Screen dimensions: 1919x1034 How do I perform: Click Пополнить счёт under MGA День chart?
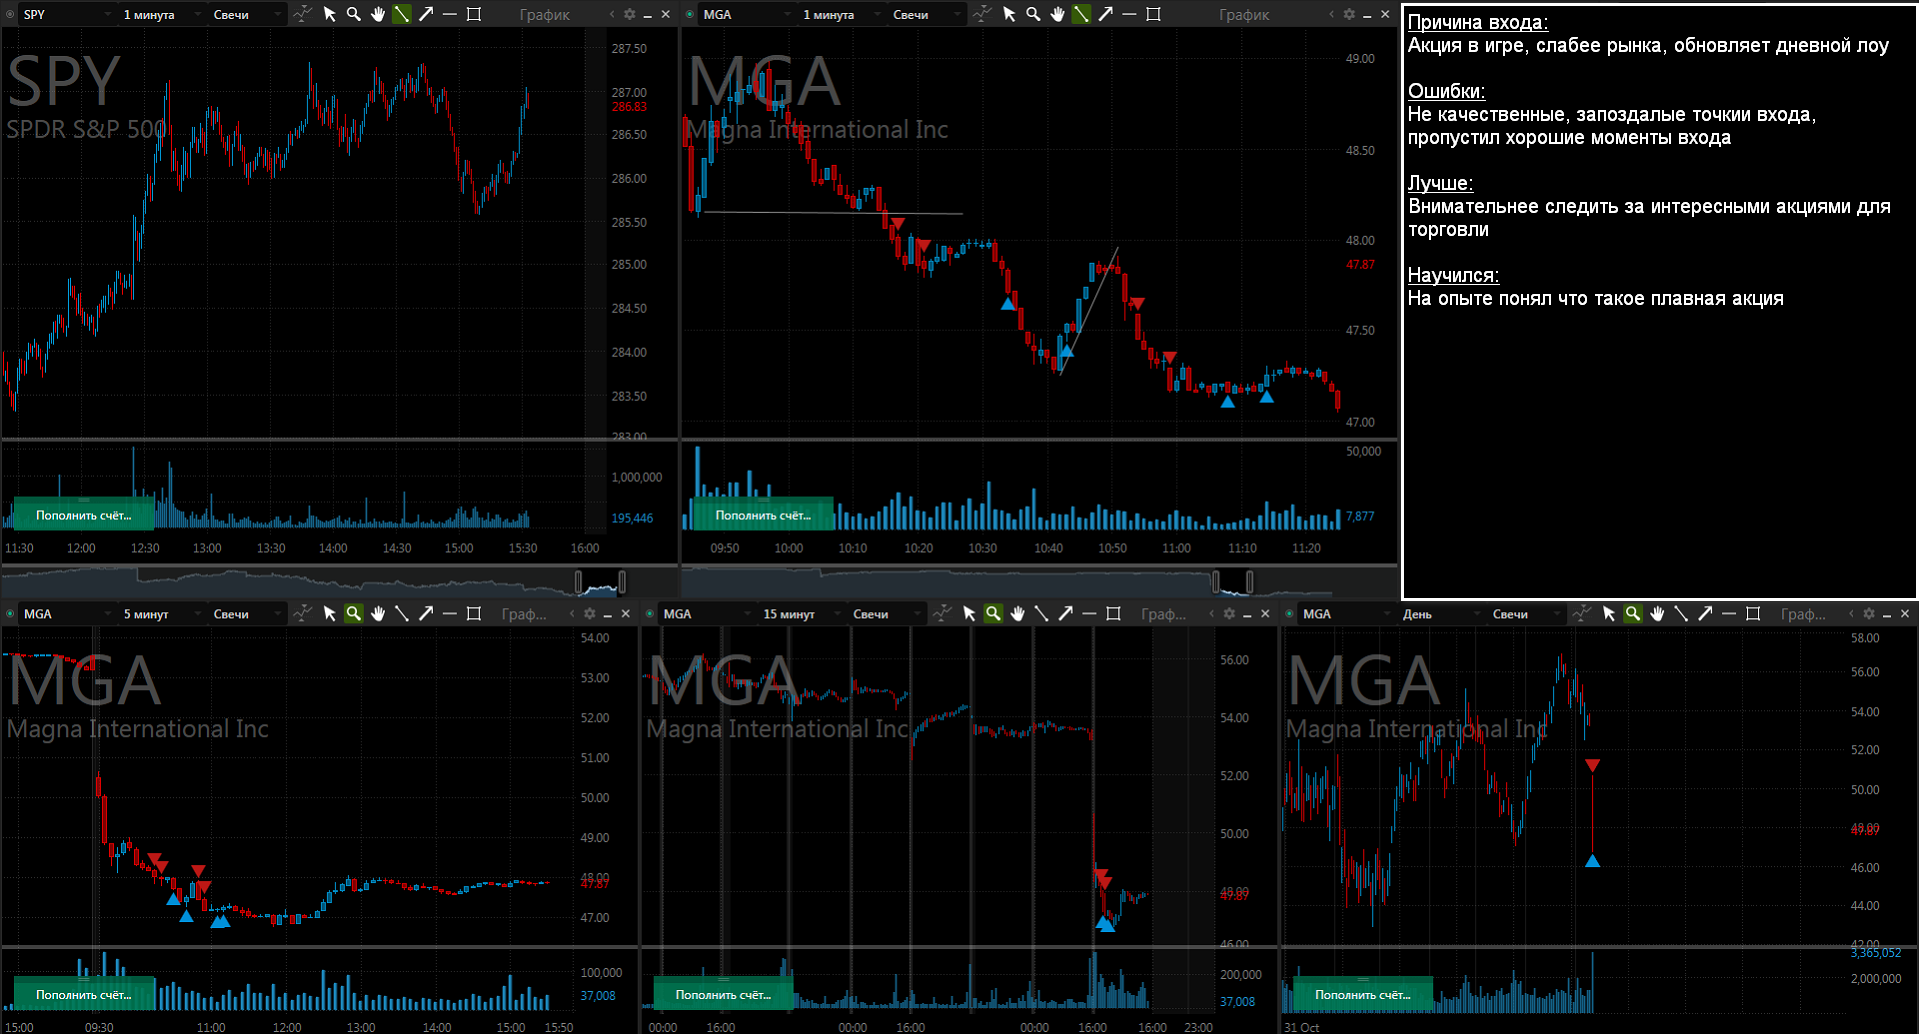click(x=1363, y=994)
